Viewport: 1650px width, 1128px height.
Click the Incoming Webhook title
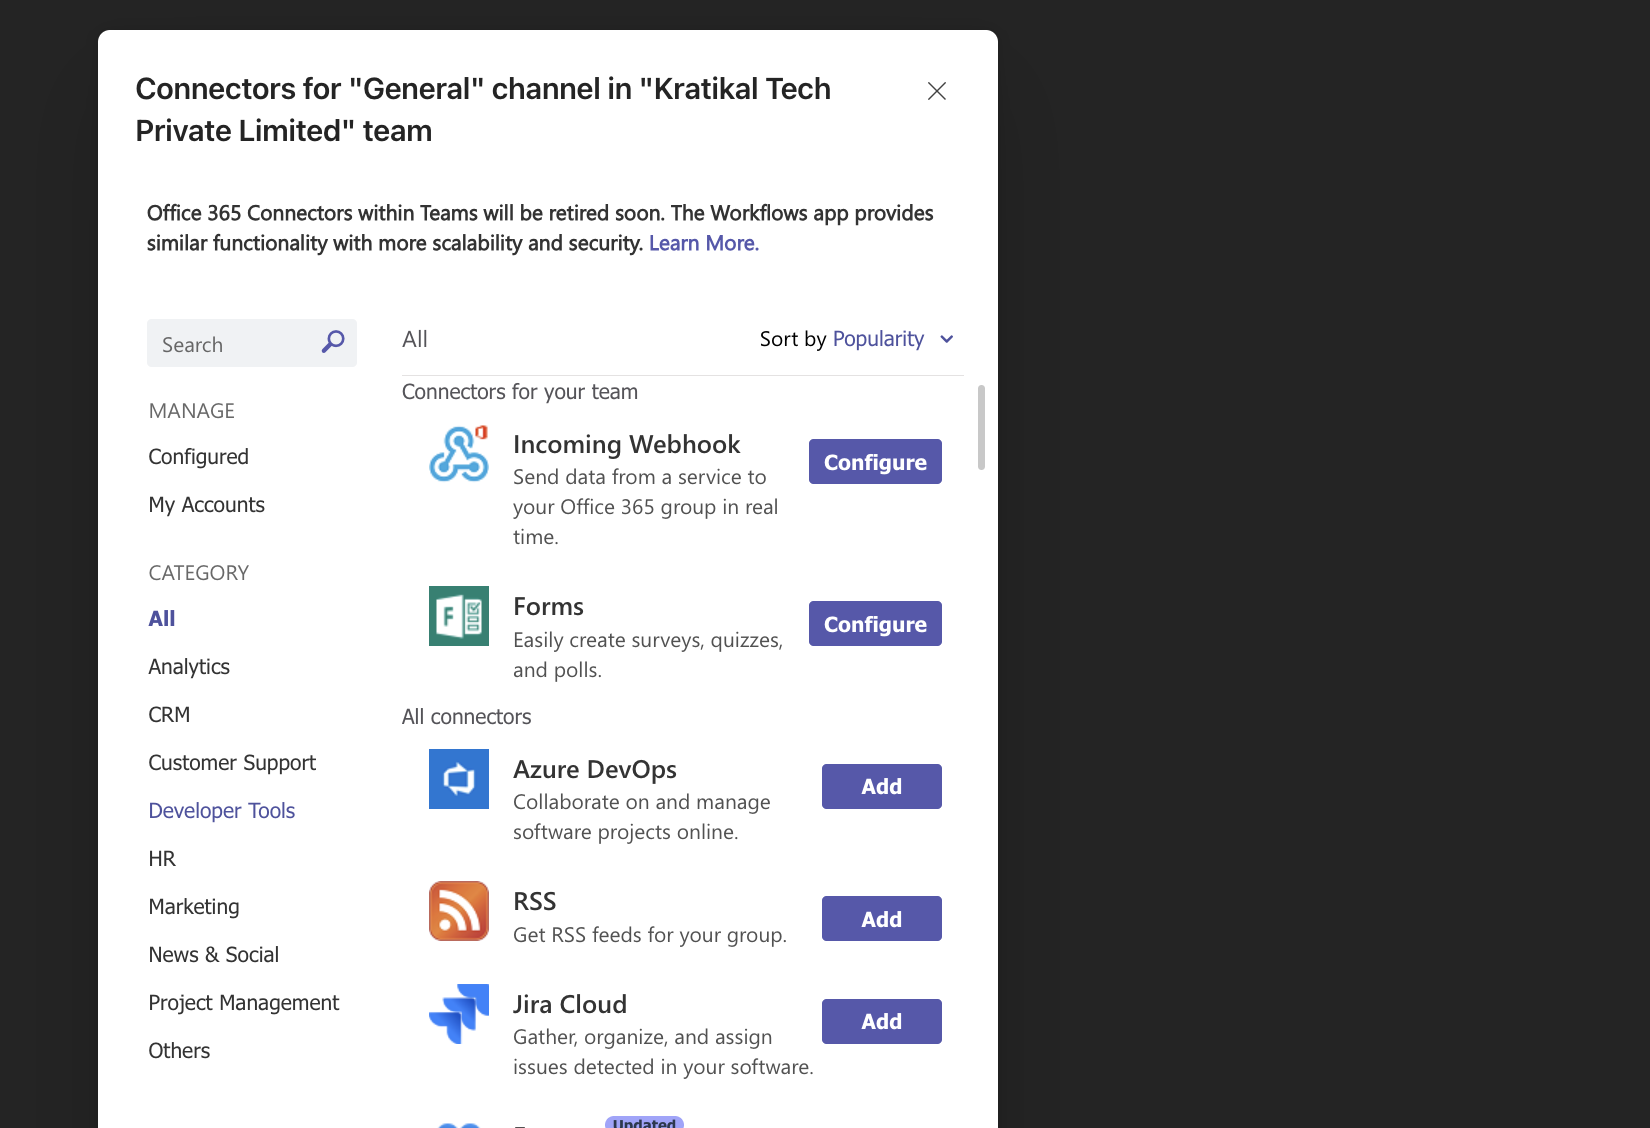(626, 444)
